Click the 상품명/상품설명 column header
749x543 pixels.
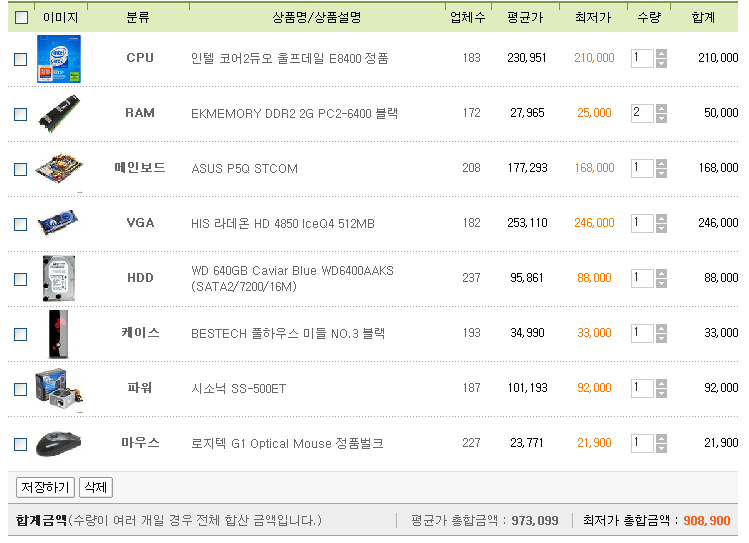point(317,18)
